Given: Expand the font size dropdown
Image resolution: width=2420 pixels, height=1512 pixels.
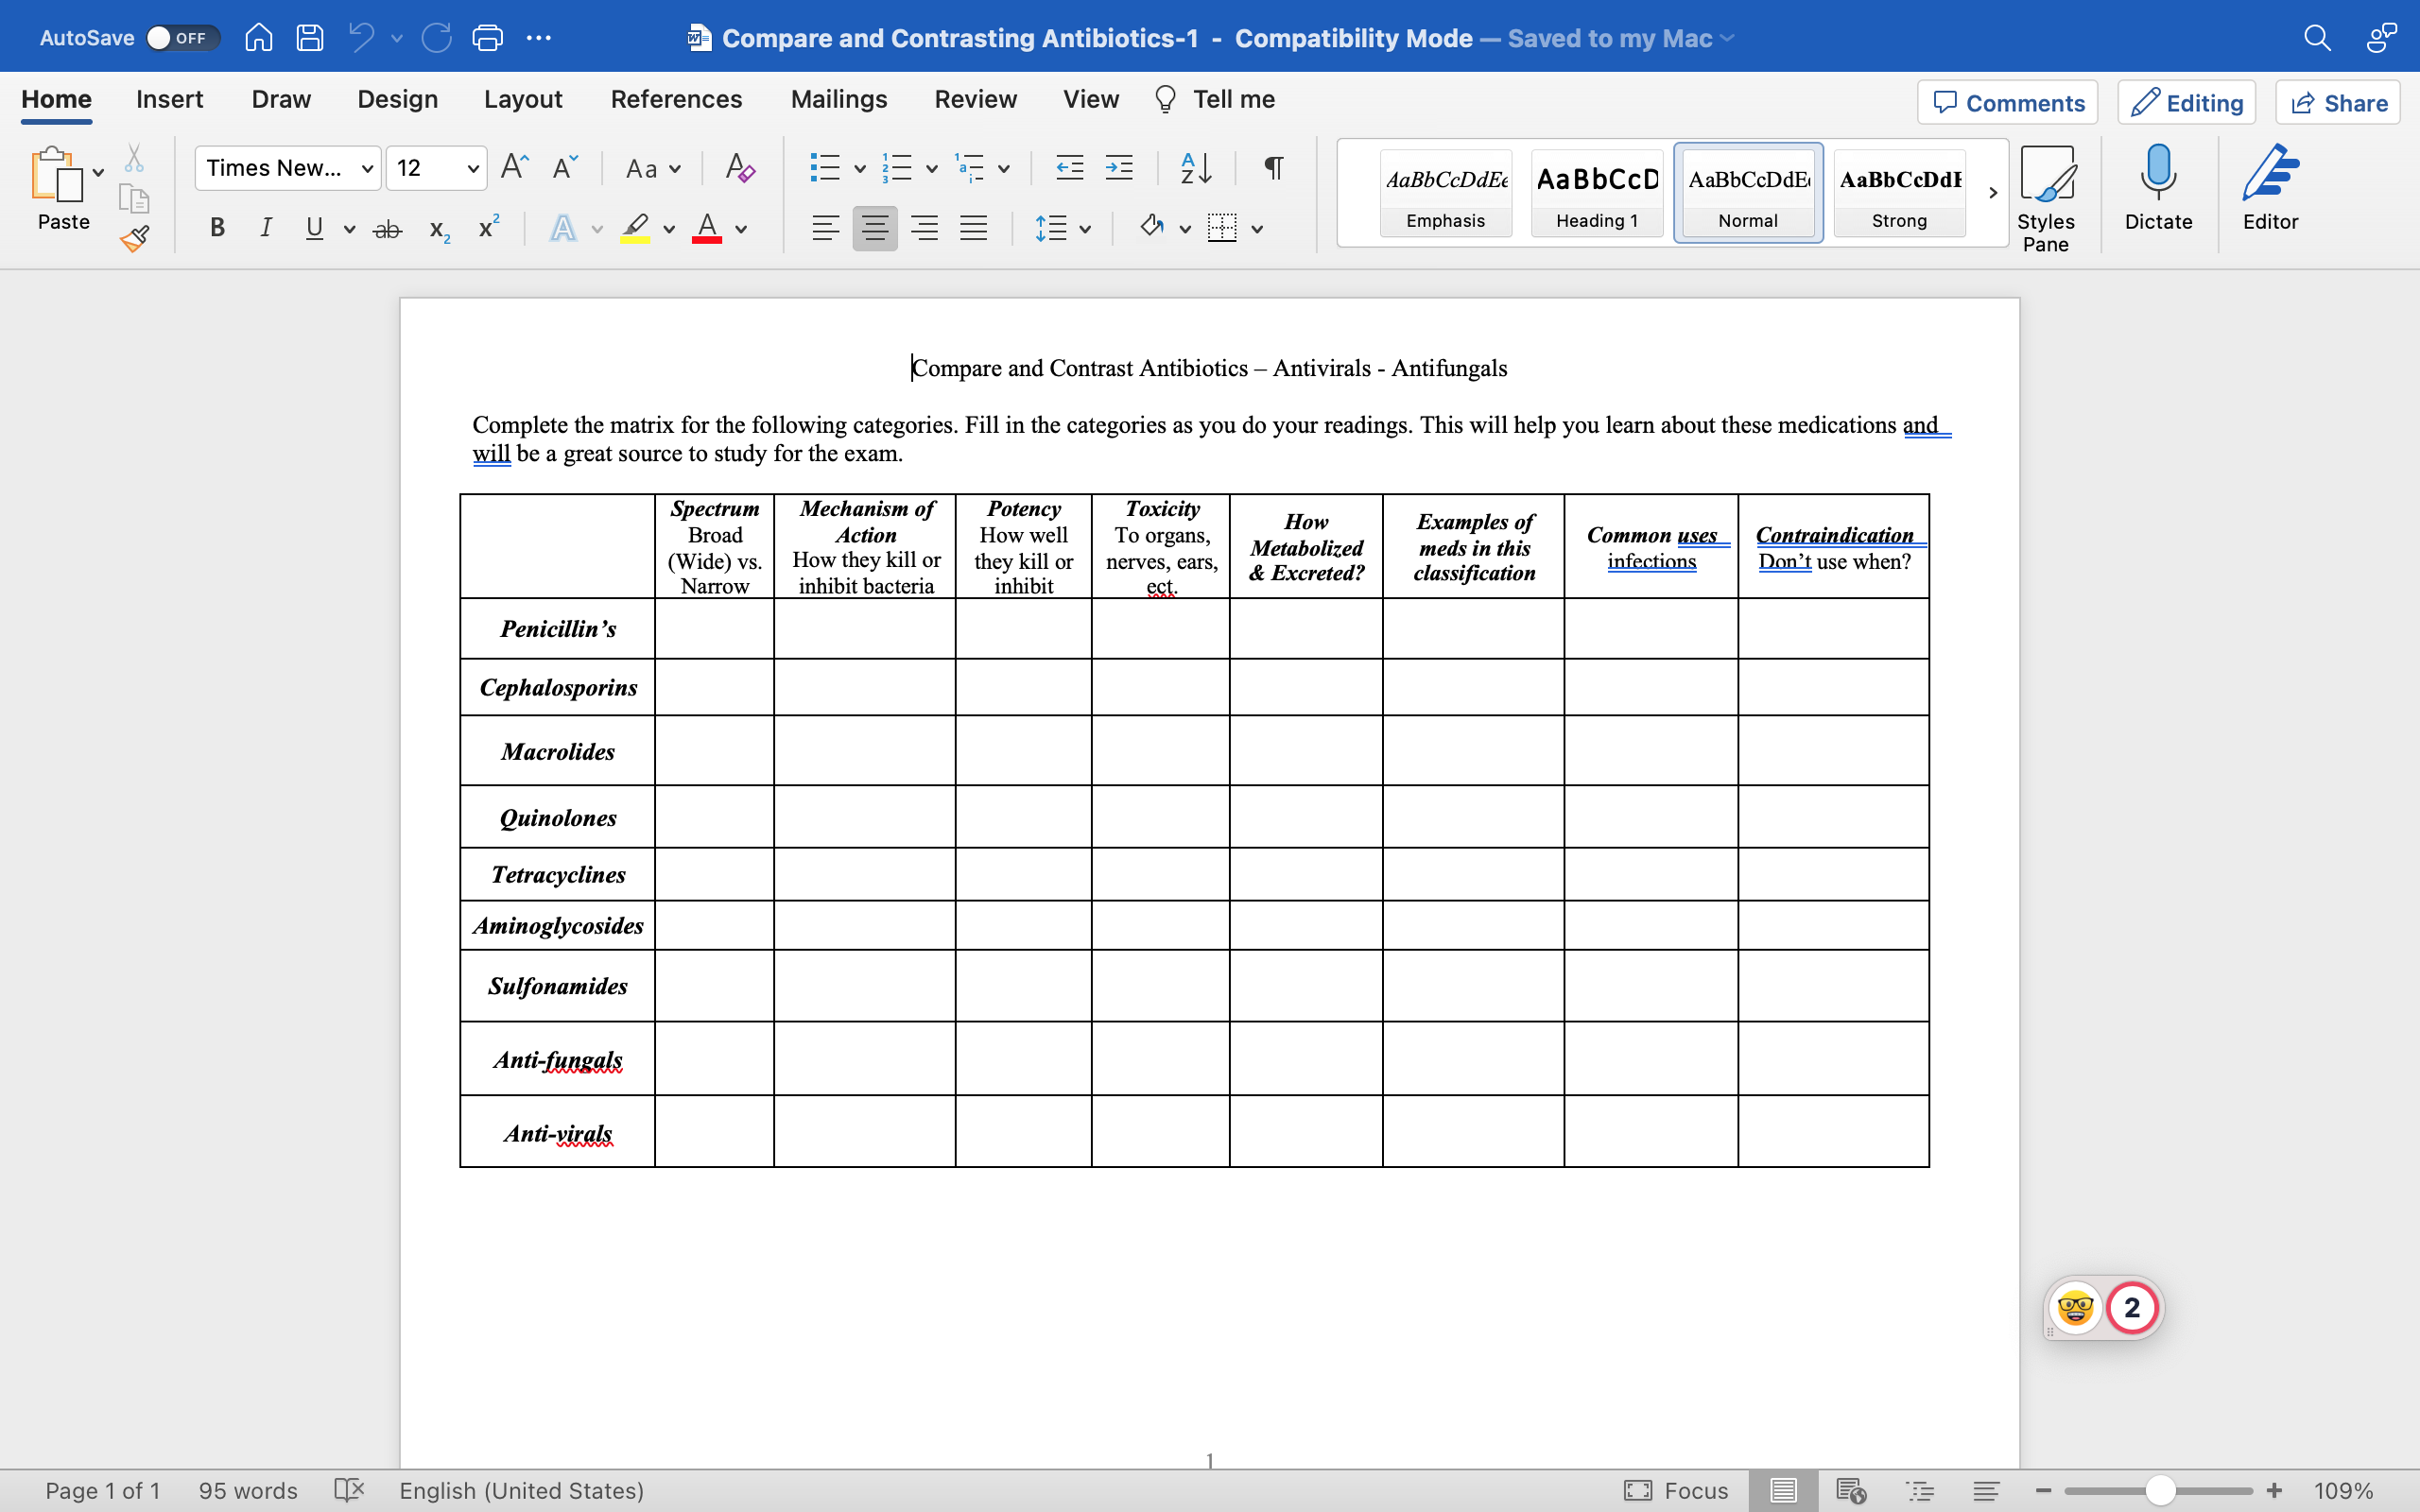Looking at the screenshot, I should (x=472, y=168).
